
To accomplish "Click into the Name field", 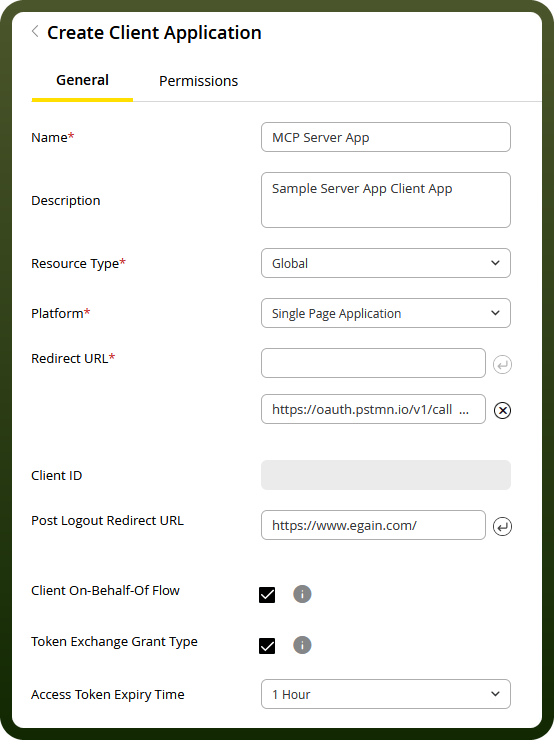I will pos(386,137).
